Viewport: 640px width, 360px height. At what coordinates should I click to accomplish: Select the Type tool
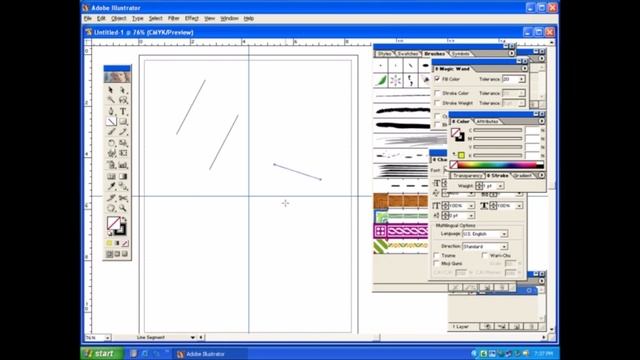[123, 111]
